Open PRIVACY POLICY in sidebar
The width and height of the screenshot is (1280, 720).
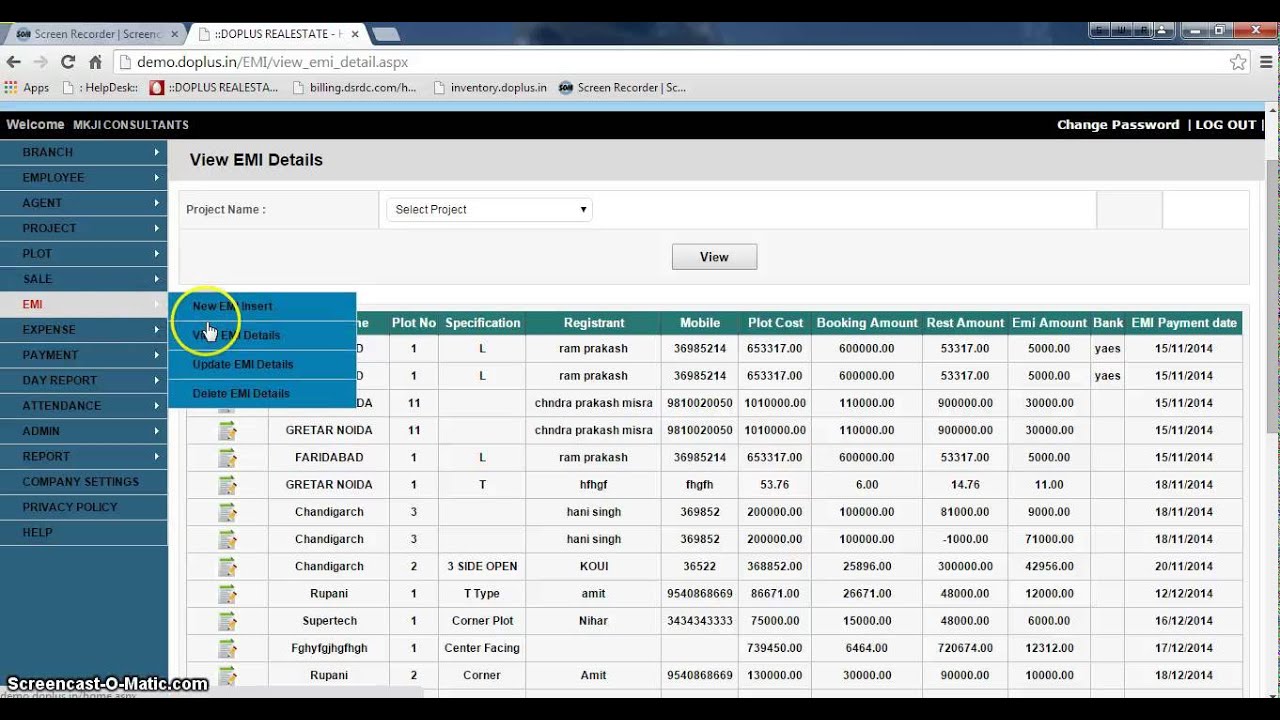click(84, 507)
